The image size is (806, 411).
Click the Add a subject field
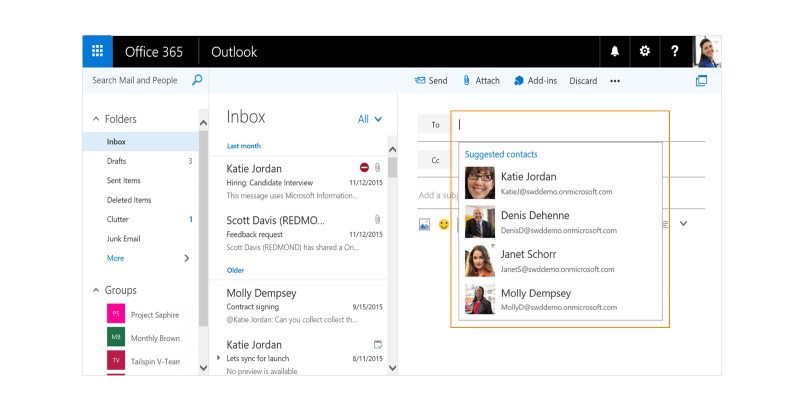point(438,195)
